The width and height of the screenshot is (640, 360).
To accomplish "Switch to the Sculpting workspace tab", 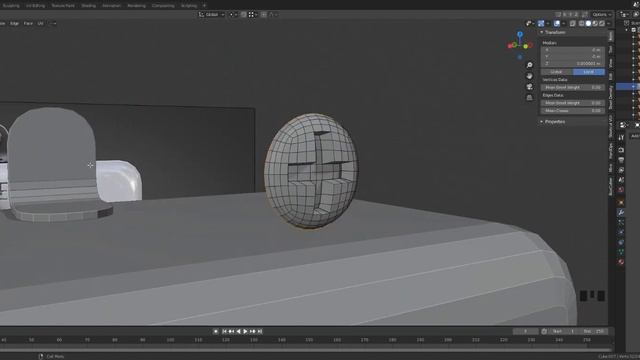I will click(11, 6).
